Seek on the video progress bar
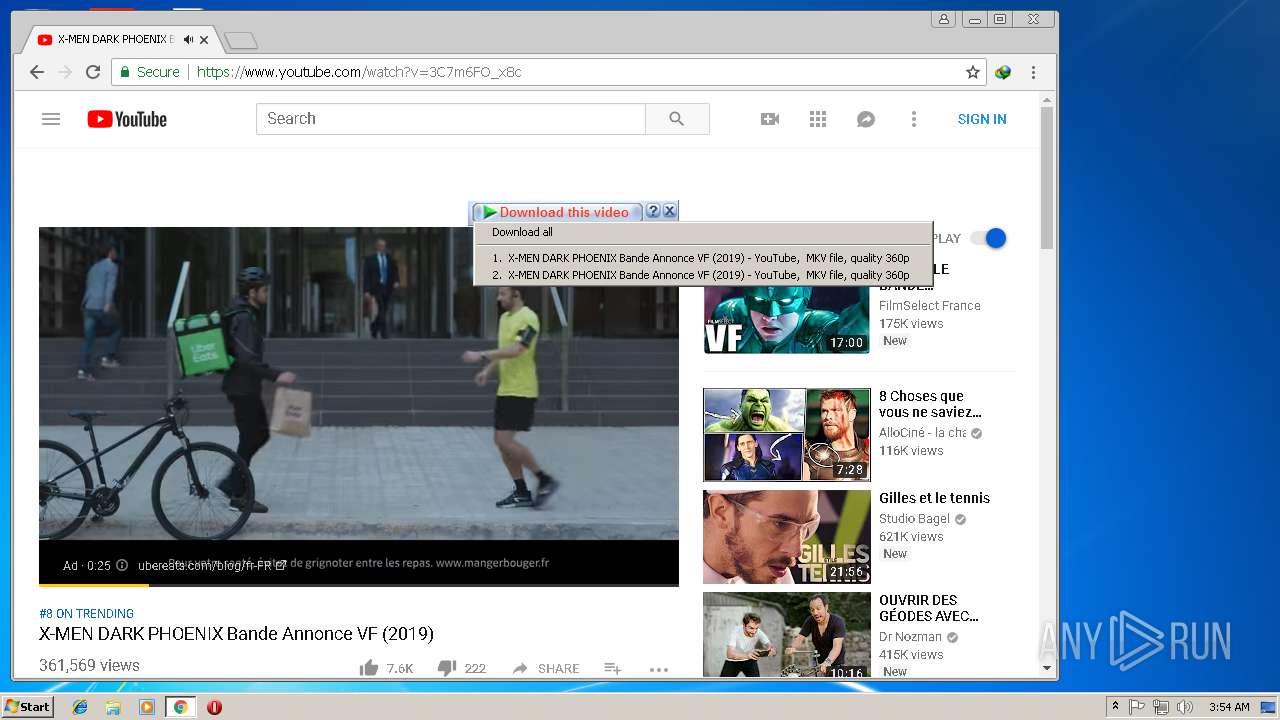The width and height of the screenshot is (1280, 720). point(359,584)
